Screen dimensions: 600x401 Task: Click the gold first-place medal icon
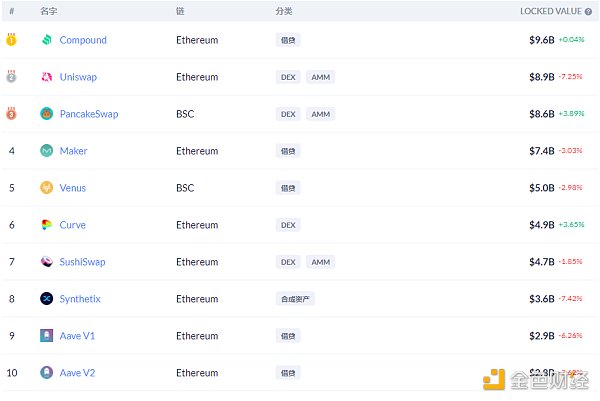pyautogui.click(x=11, y=40)
